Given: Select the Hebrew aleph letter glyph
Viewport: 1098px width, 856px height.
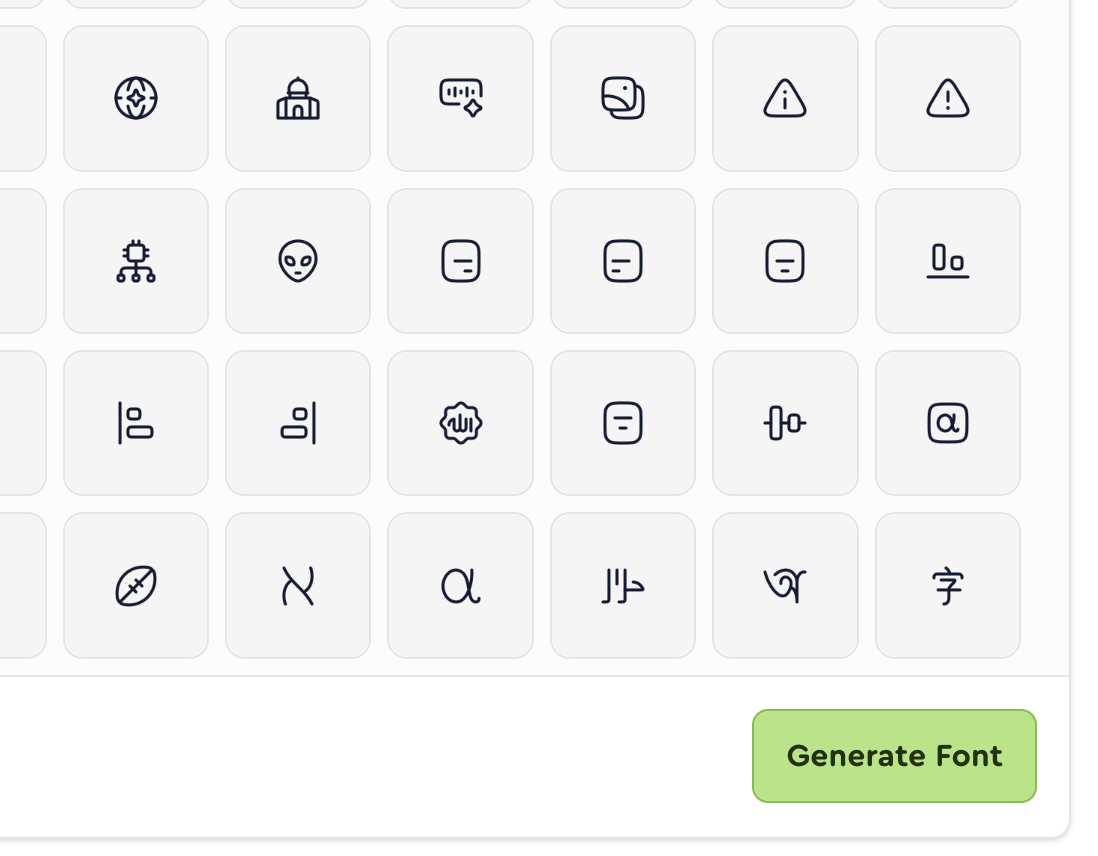Looking at the screenshot, I should [x=297, y=585].
